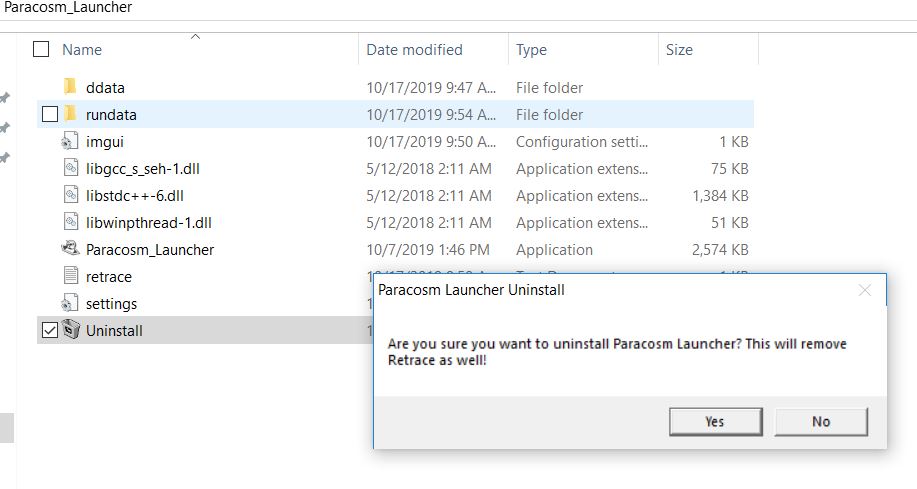Click the 2,574 KB size cell
Image resolution: width=917 pixels, height=489 pixels.
[720, 250]
